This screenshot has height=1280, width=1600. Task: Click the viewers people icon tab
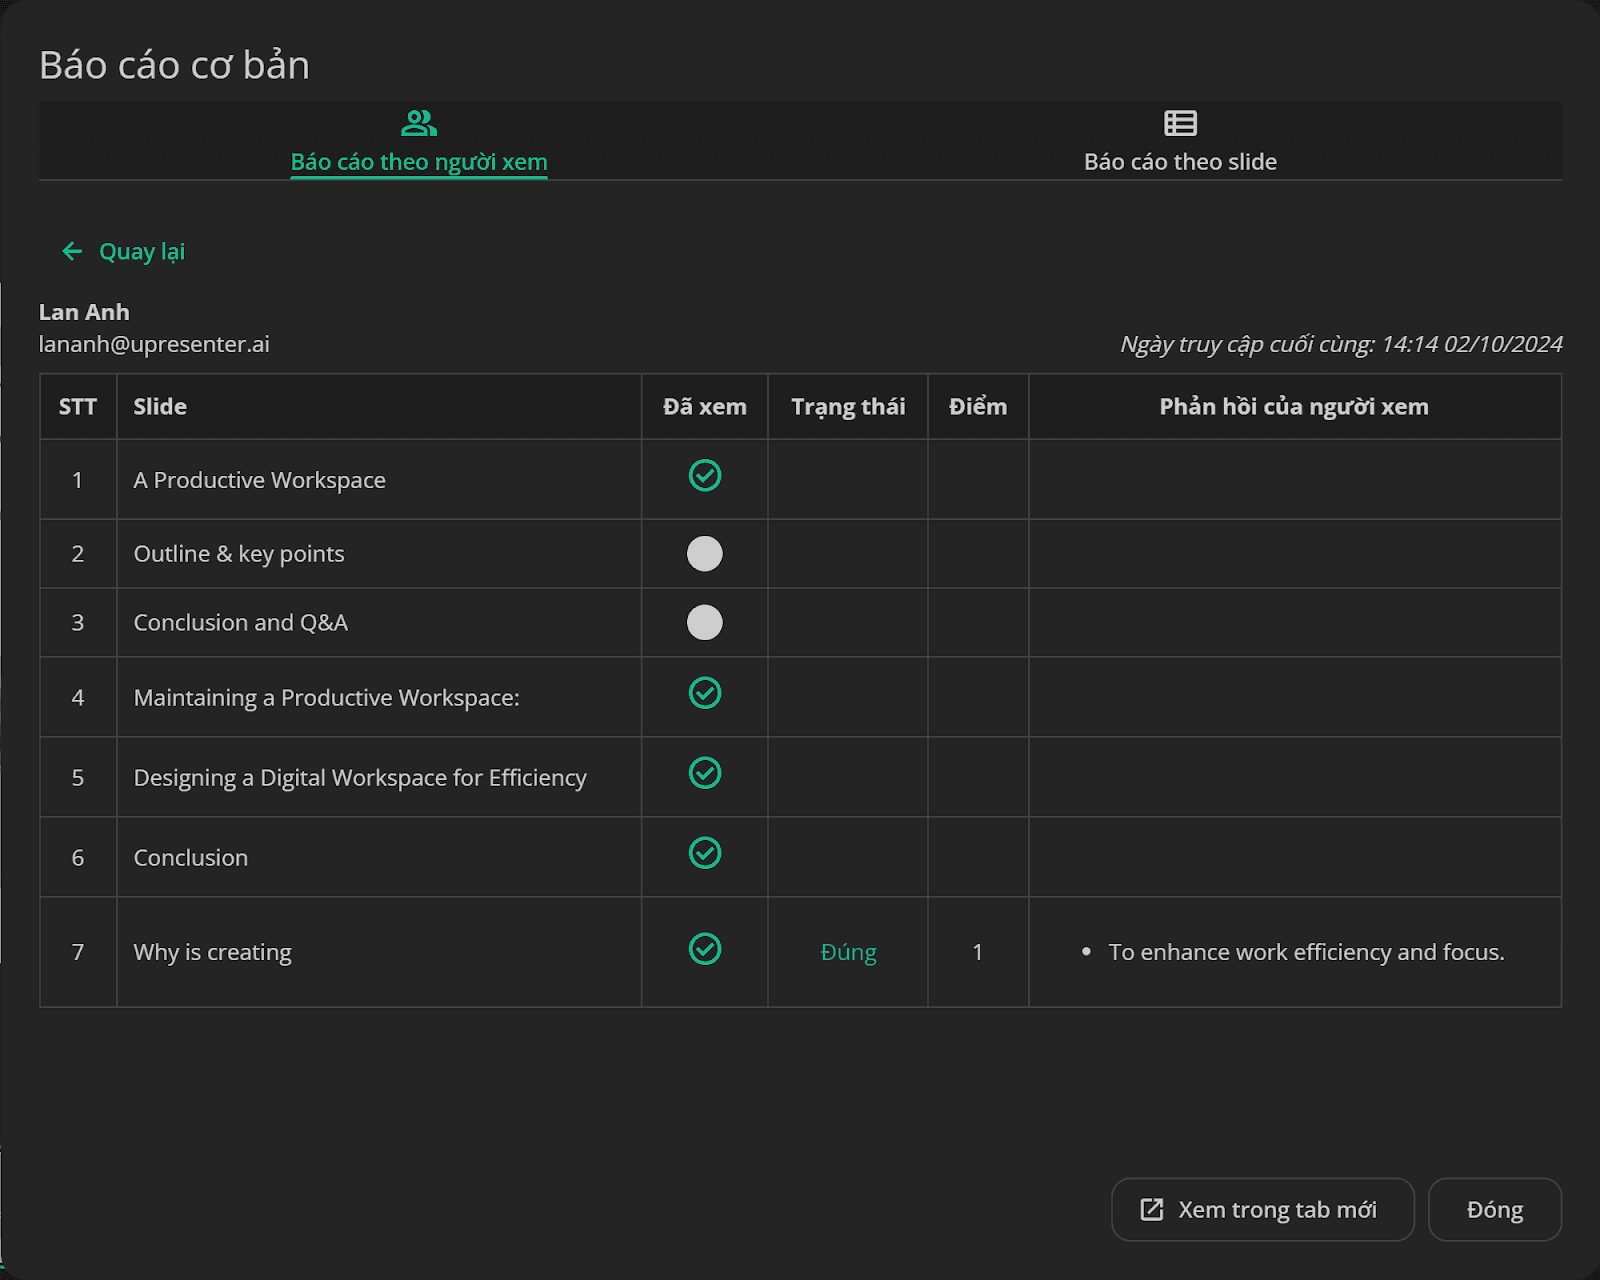tap(418, 123)
